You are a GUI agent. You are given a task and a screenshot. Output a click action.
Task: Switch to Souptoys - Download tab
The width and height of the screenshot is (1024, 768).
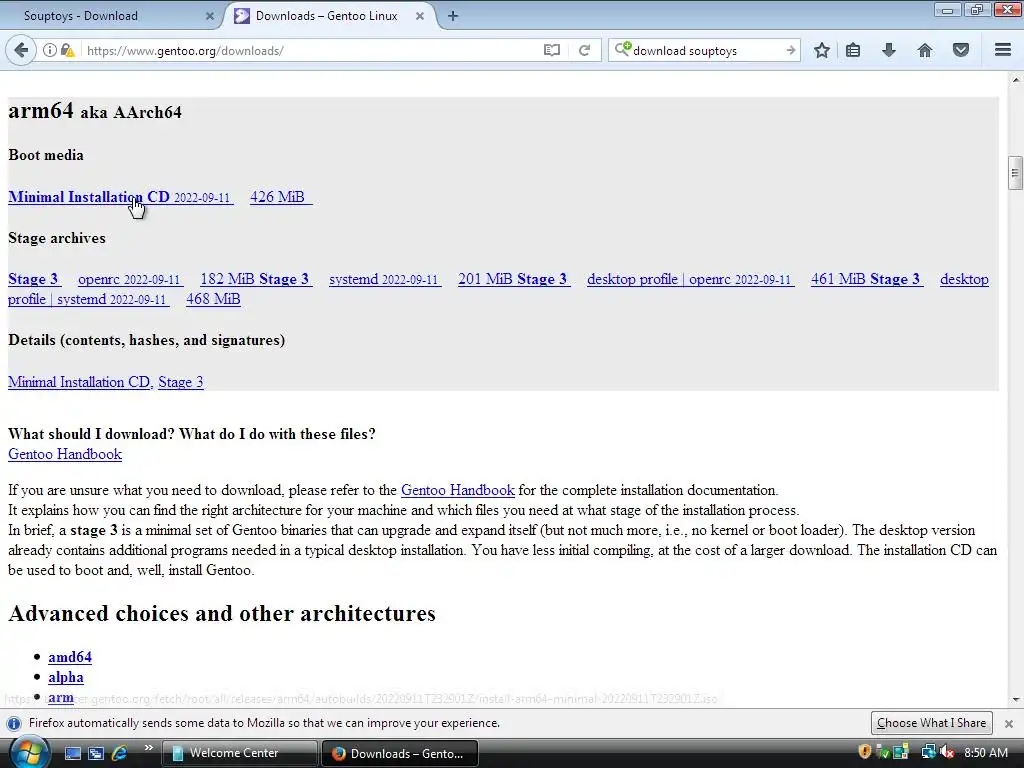point(111,16)
